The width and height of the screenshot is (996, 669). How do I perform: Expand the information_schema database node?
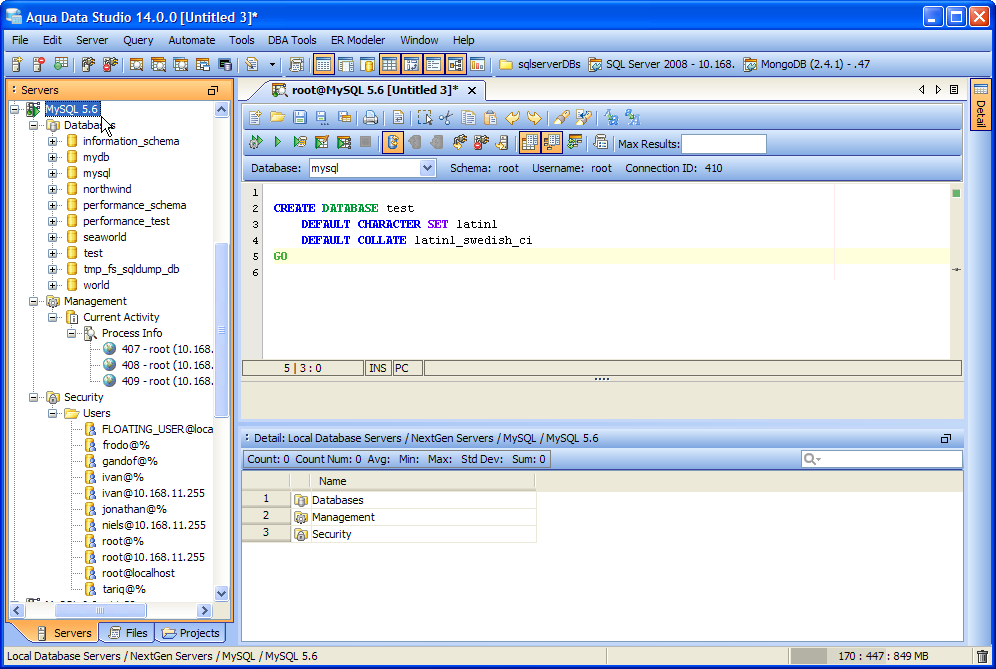[53, 141]
